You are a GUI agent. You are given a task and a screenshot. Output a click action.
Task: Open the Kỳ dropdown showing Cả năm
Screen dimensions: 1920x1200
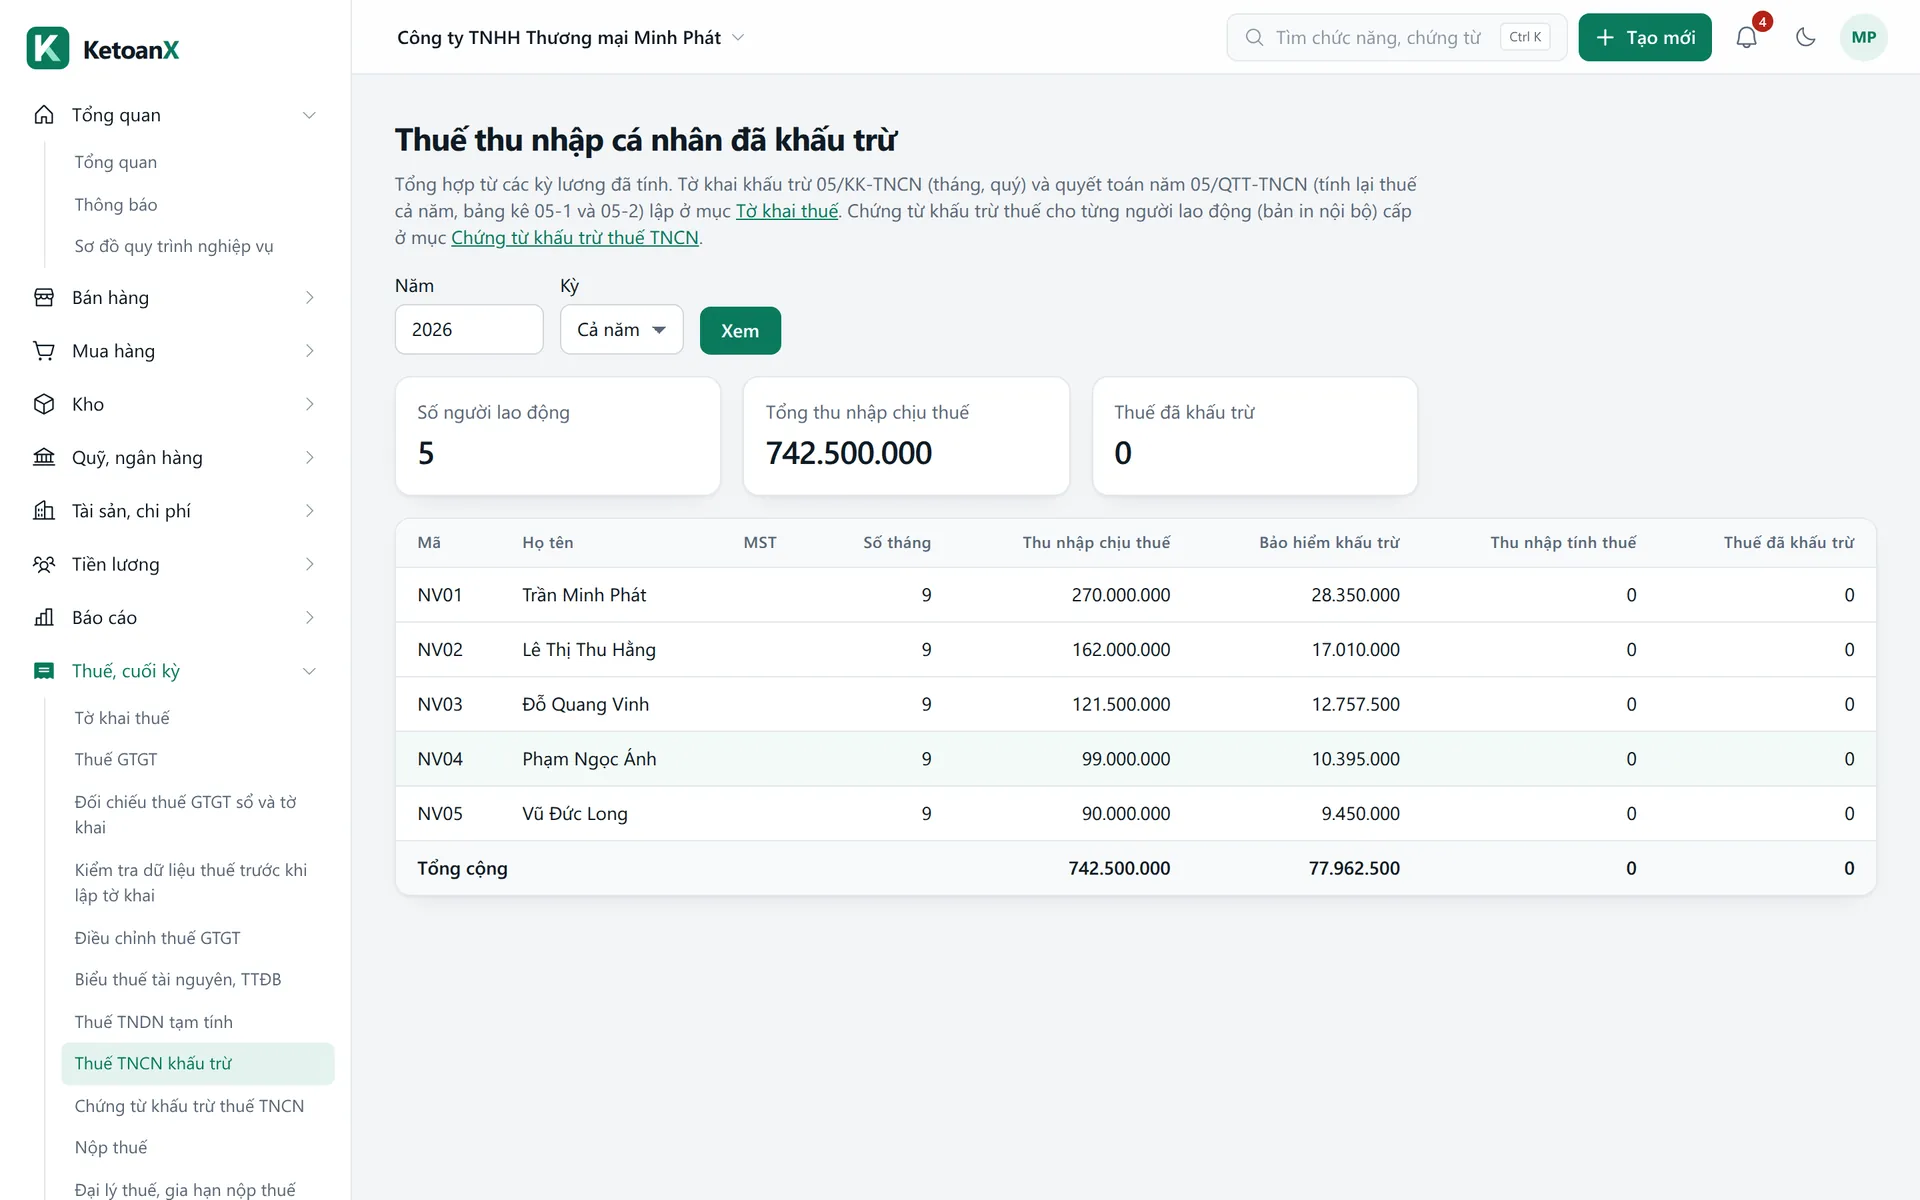pos(621,329)
